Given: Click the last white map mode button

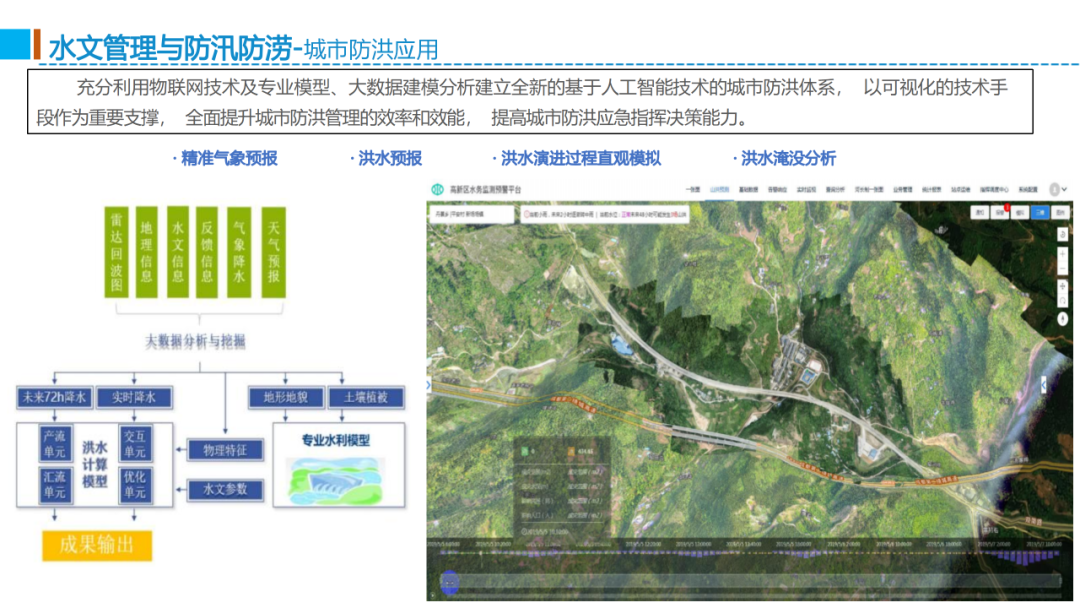Looking at the screenshot, I should tap(1060, 213).
